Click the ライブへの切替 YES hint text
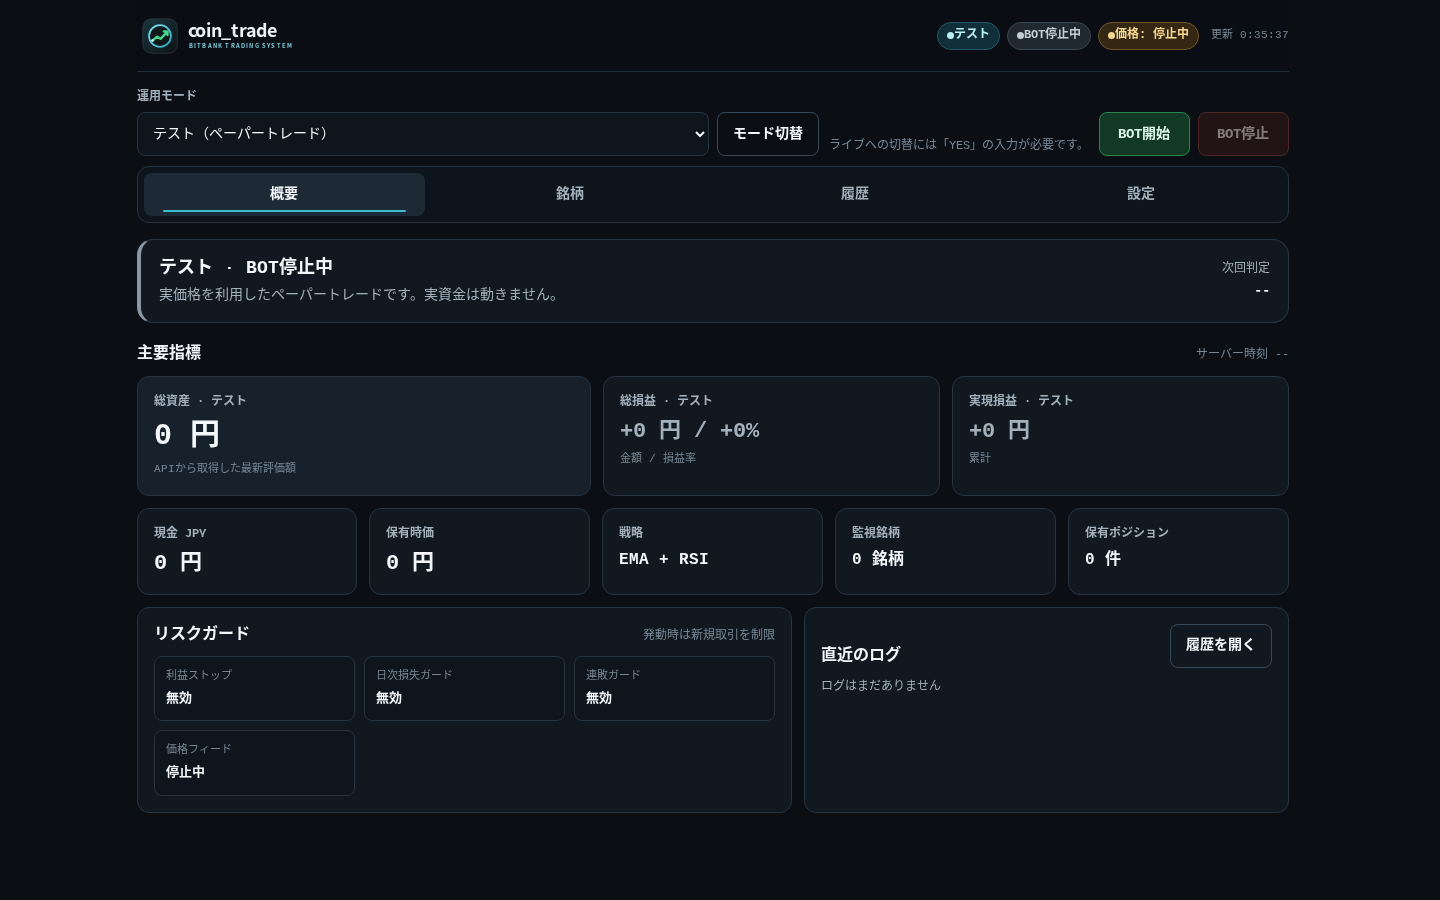Image resolution: width=1440 pixels, height=900 pixels. coord(959,145)
